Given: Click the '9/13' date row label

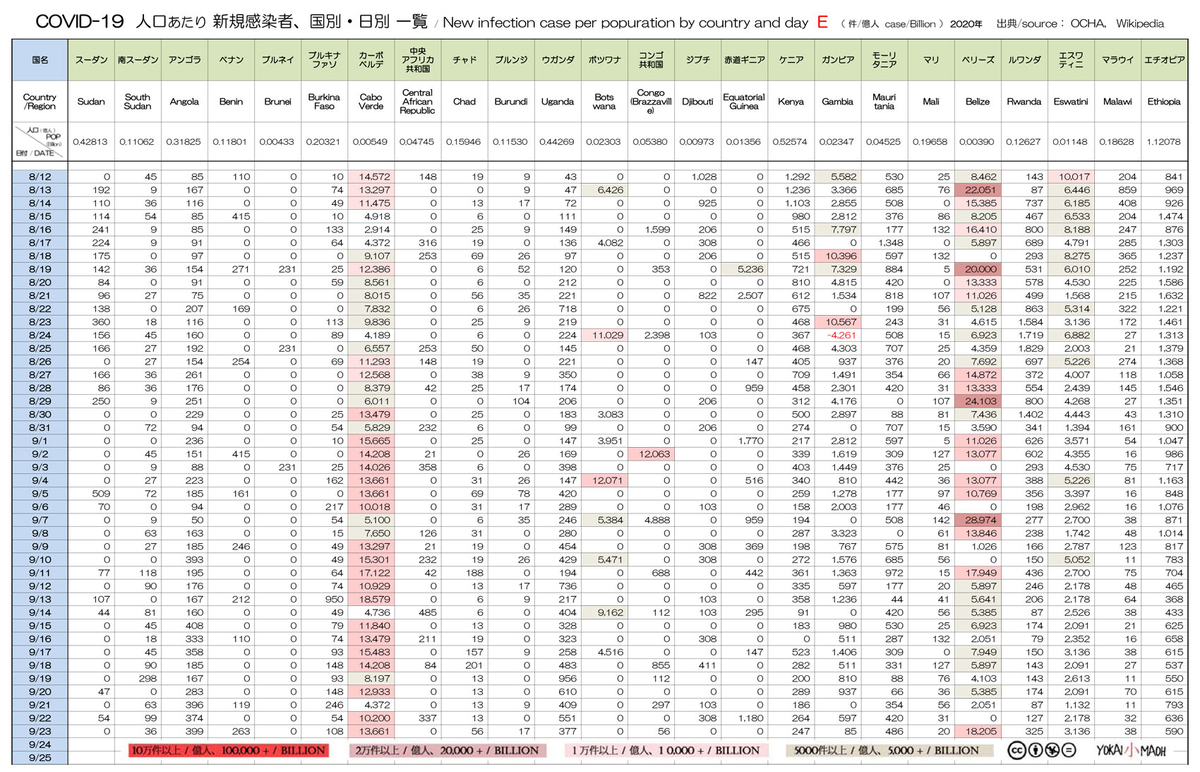Looking at the screenshot, I should [40, 599].
